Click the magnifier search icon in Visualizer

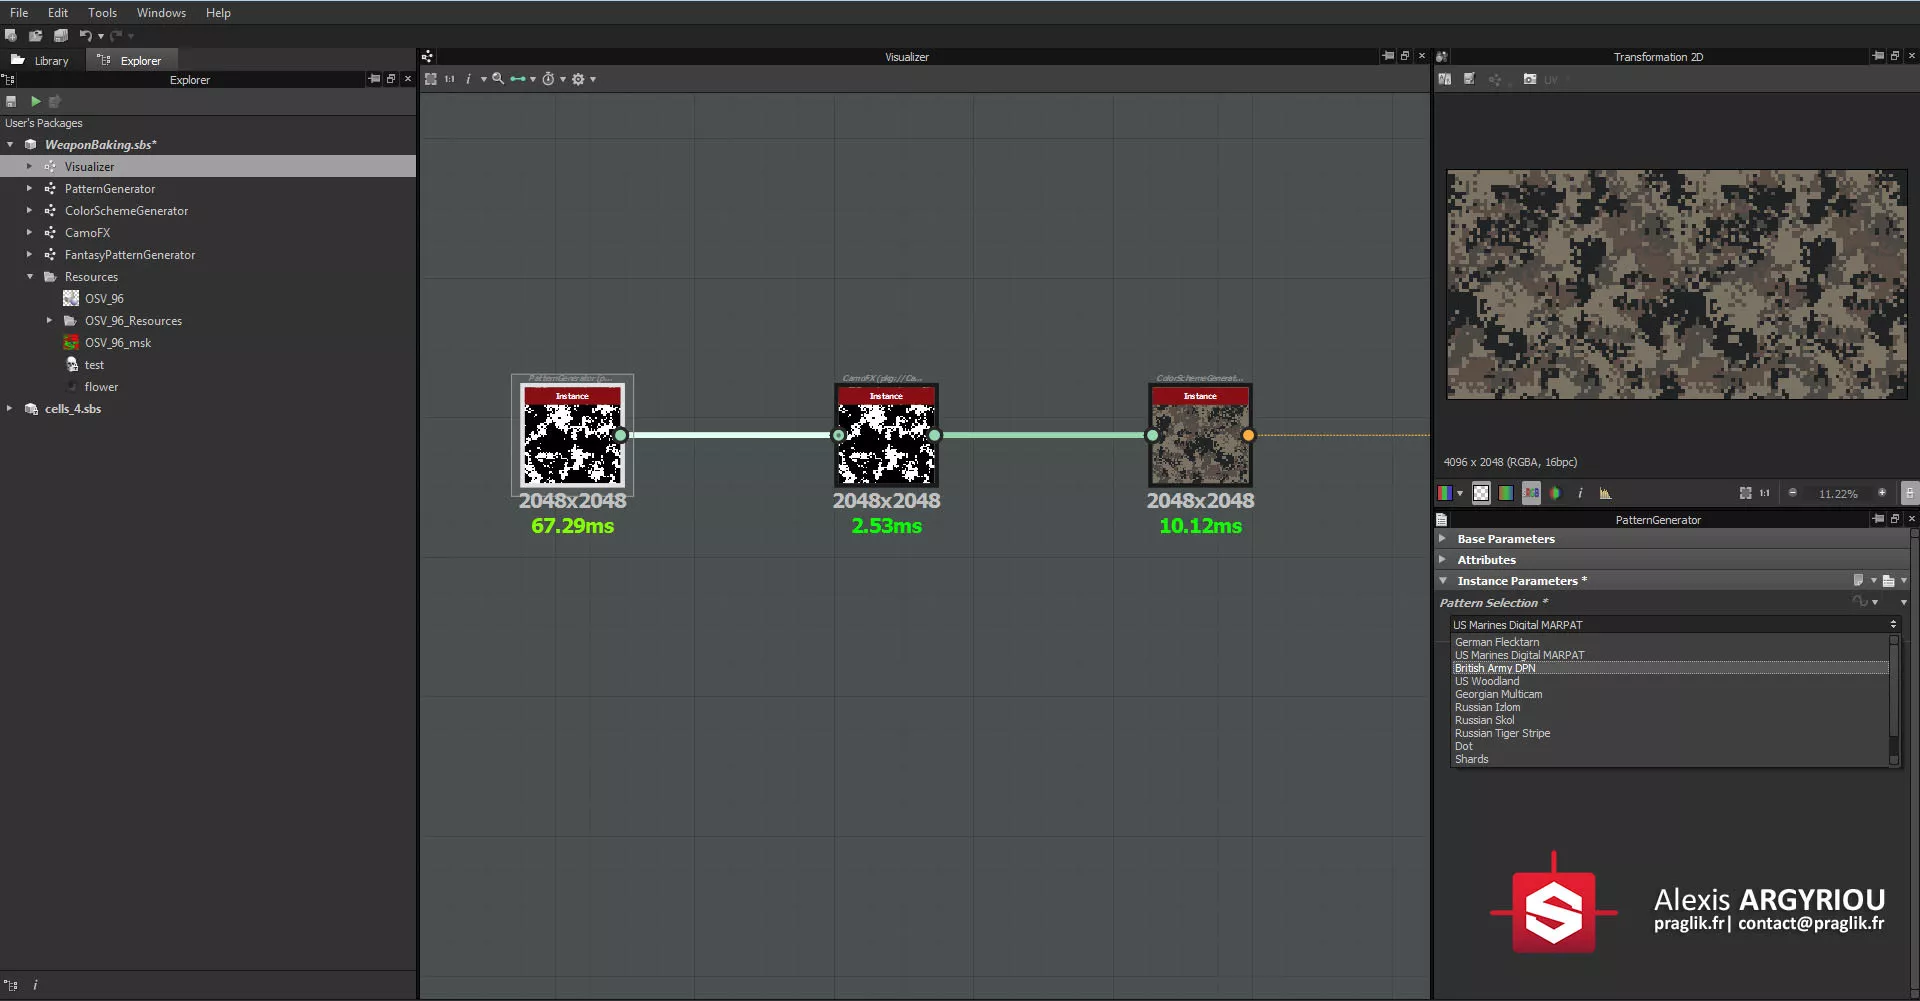[498, 79]
